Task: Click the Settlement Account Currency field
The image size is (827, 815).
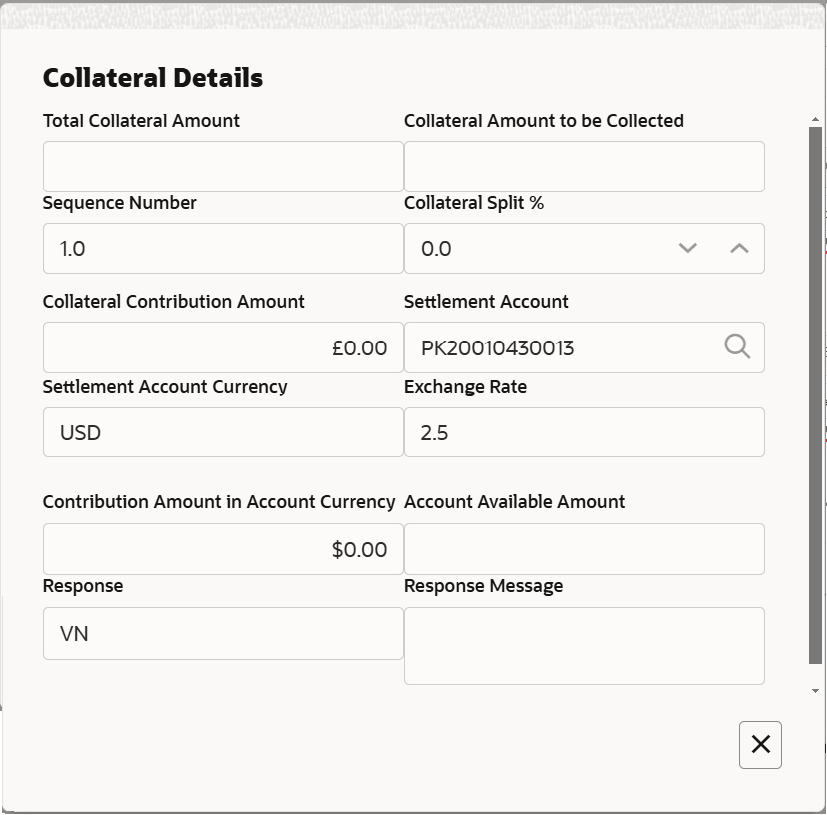Action: point(223,432)
